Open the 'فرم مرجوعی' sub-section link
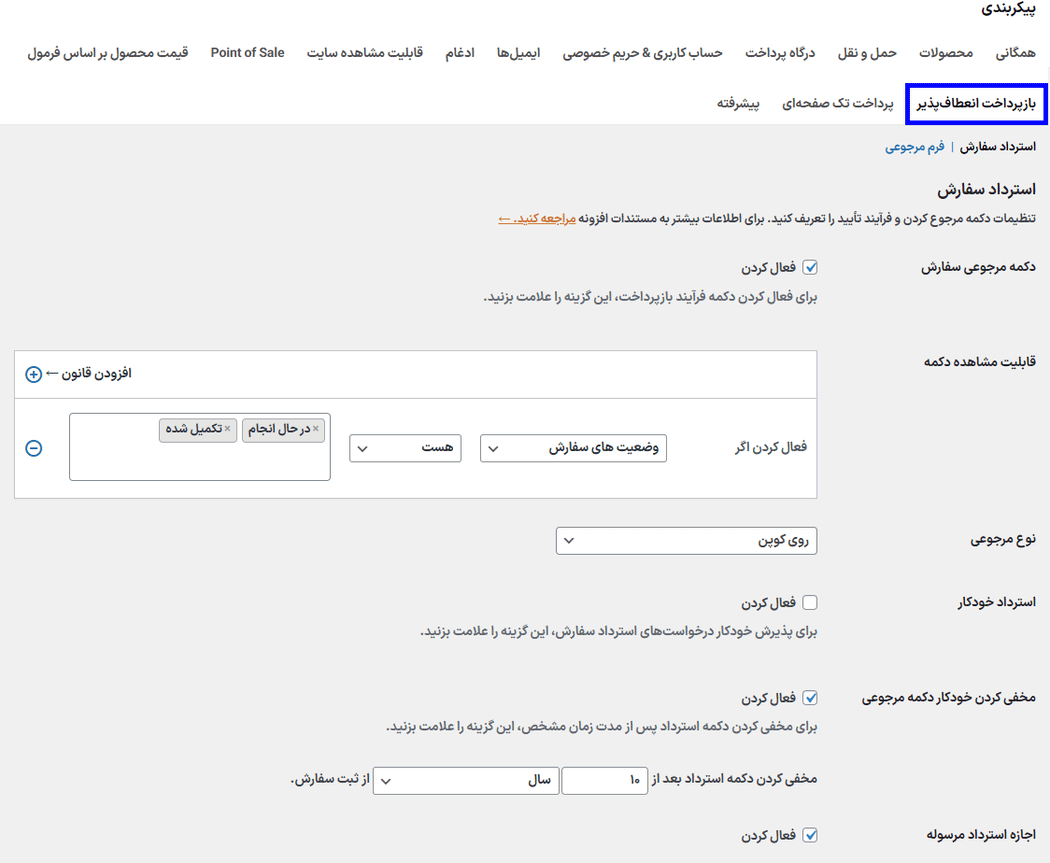Viewport: 1050px width, 863px height. [914, 147]
